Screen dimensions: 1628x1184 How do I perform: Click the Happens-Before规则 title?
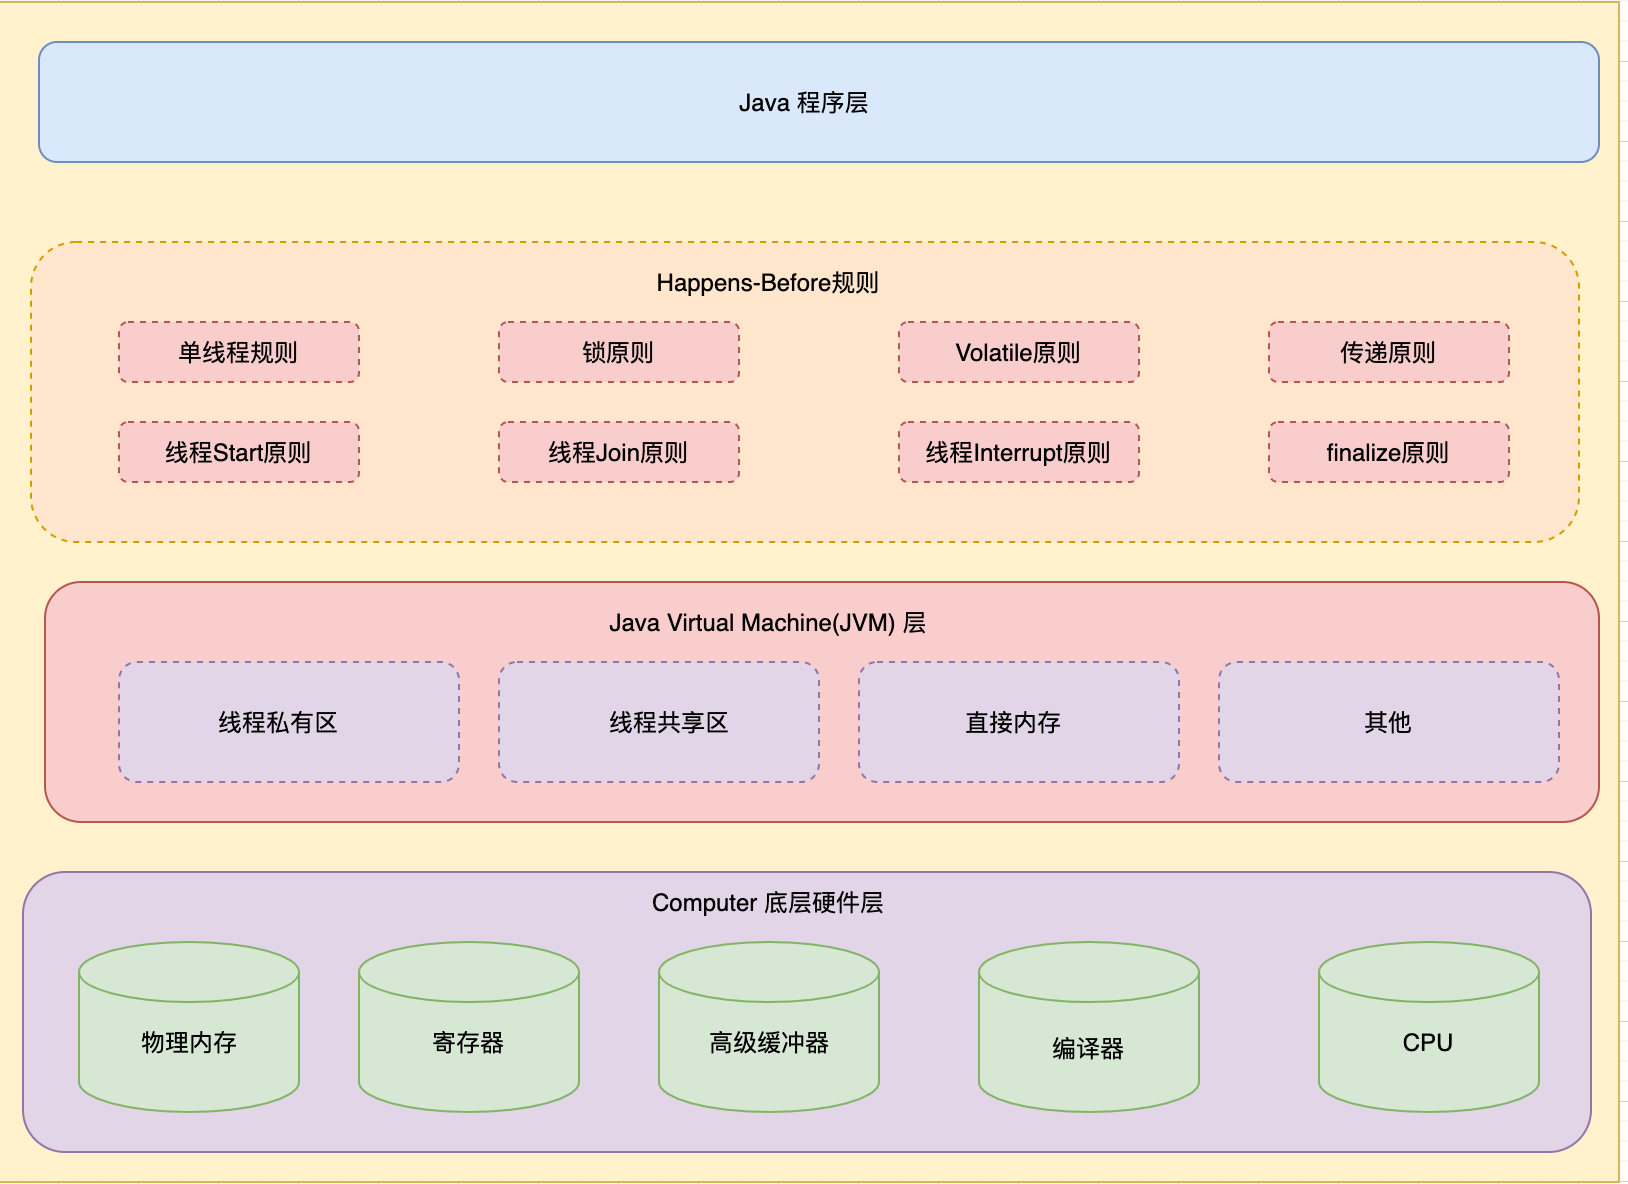click(x=767, y=283)
